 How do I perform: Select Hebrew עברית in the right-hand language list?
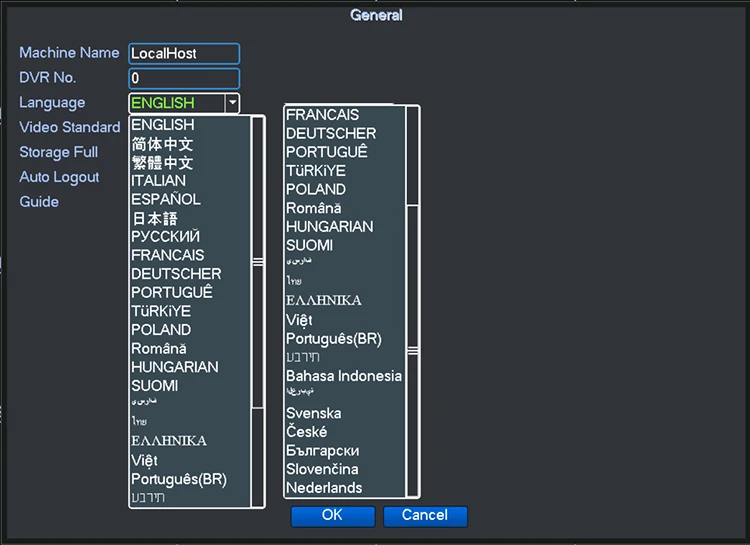pyautogui.click(x=344, y=357)
